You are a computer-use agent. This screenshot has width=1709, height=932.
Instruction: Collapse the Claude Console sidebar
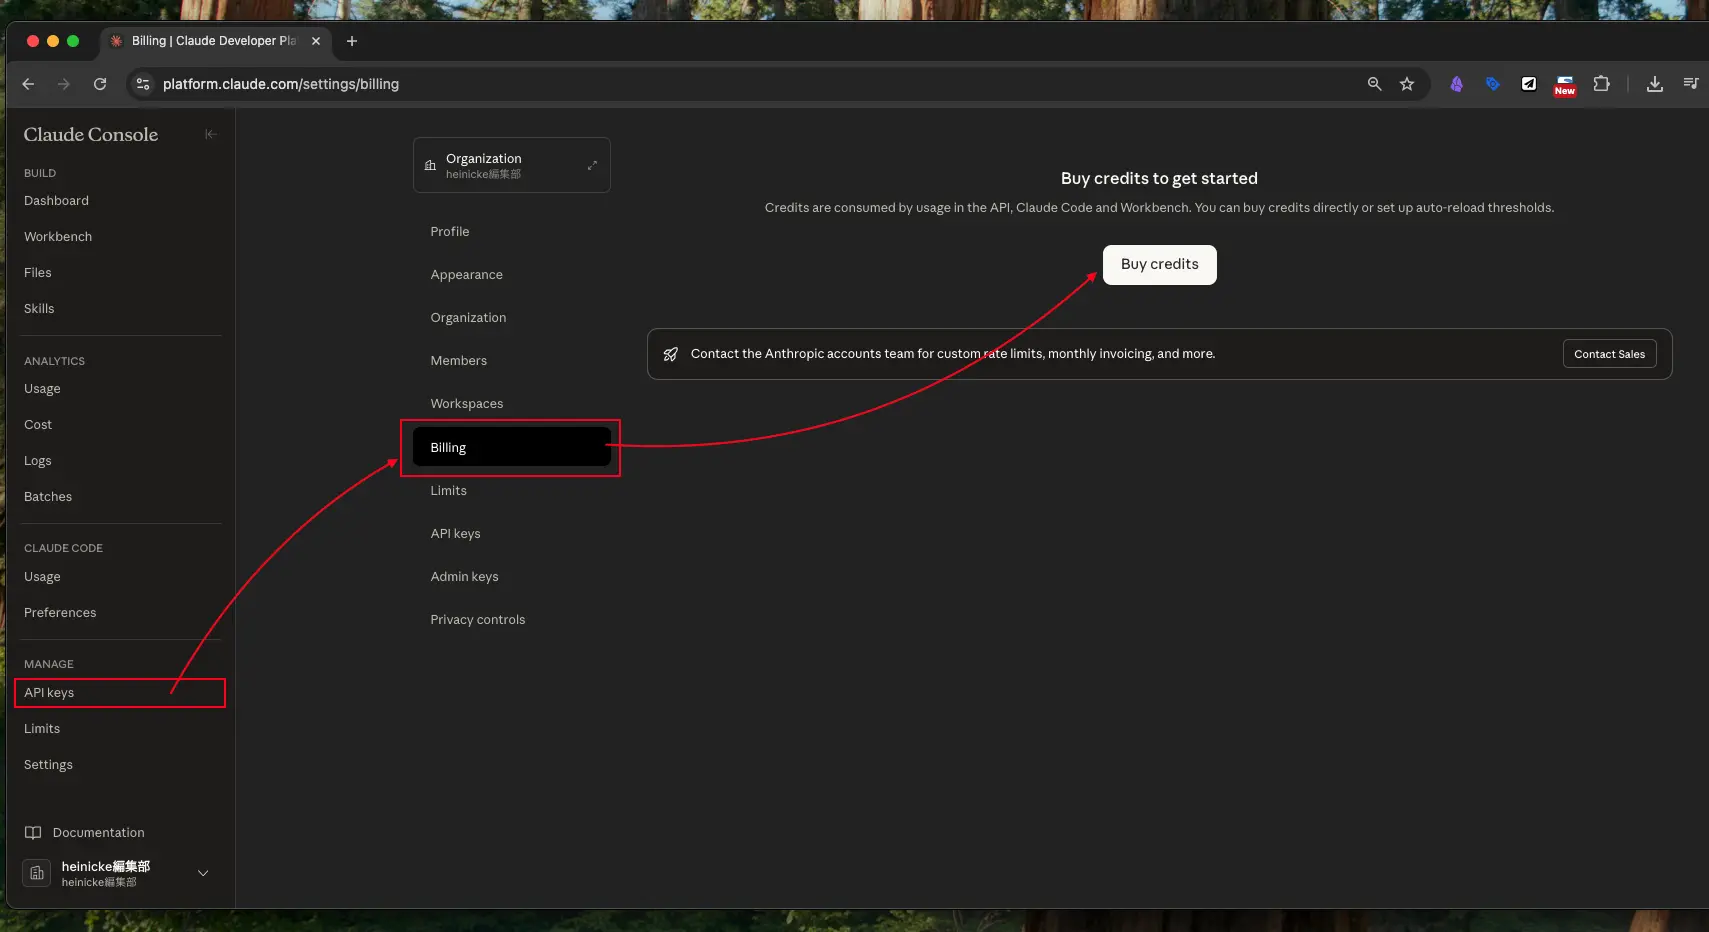[210, 134]
